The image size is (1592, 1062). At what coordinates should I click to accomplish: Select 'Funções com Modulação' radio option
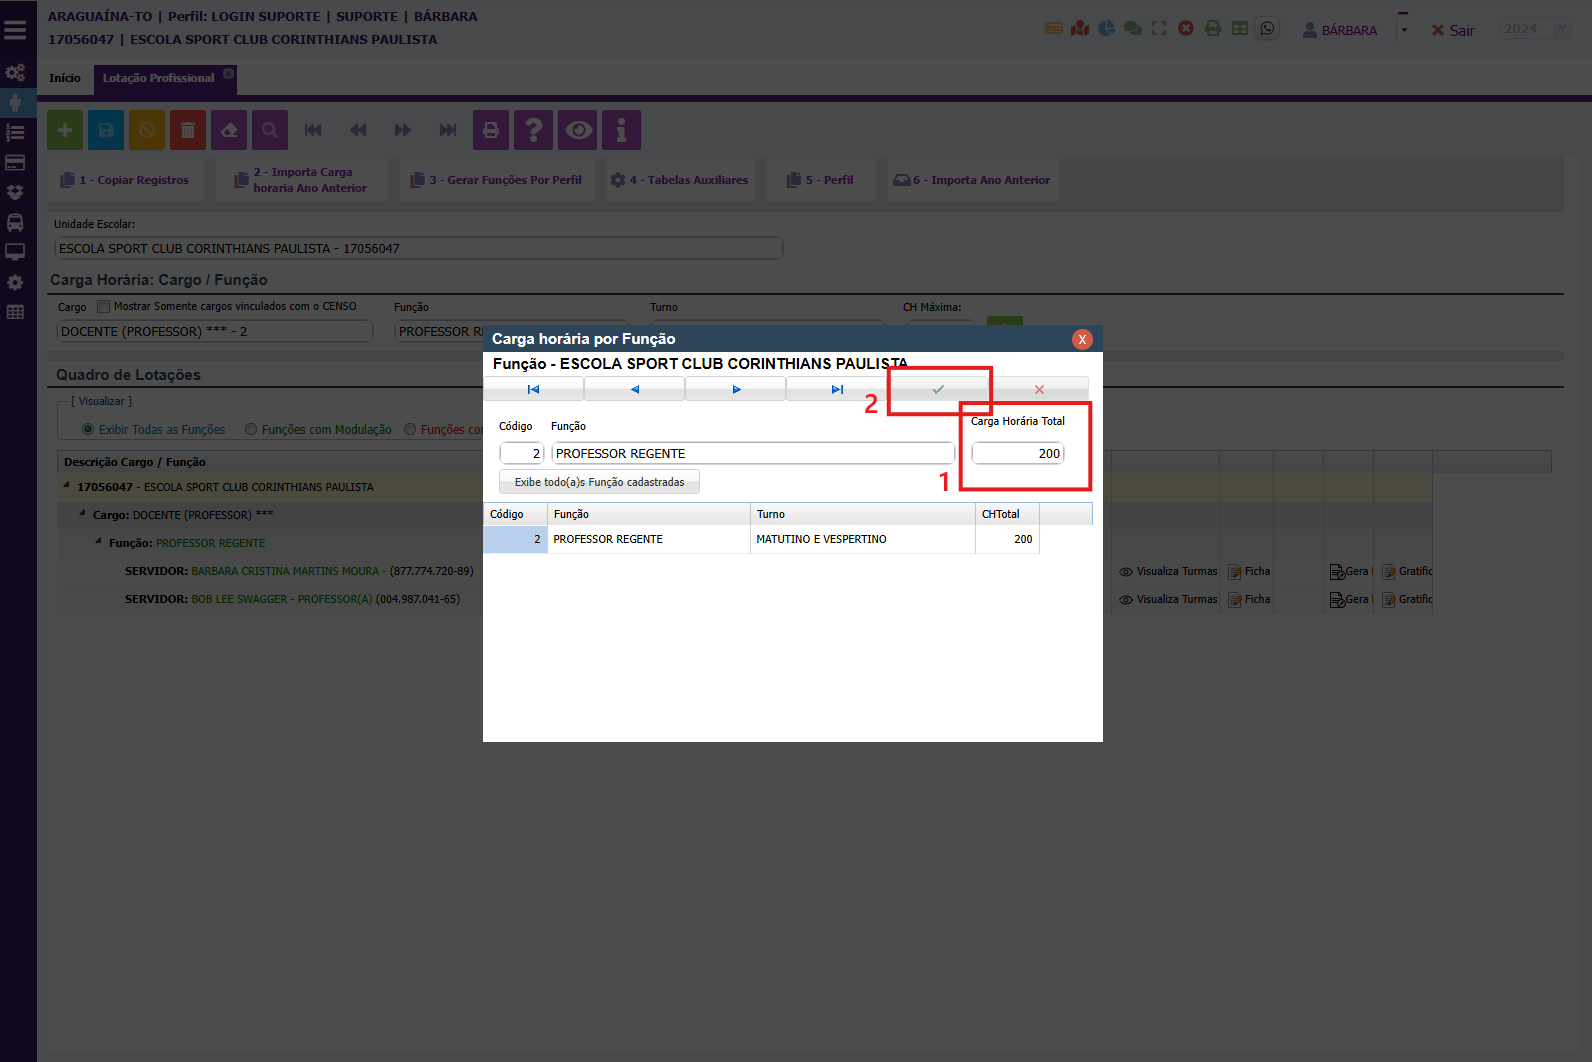[251, 429]
